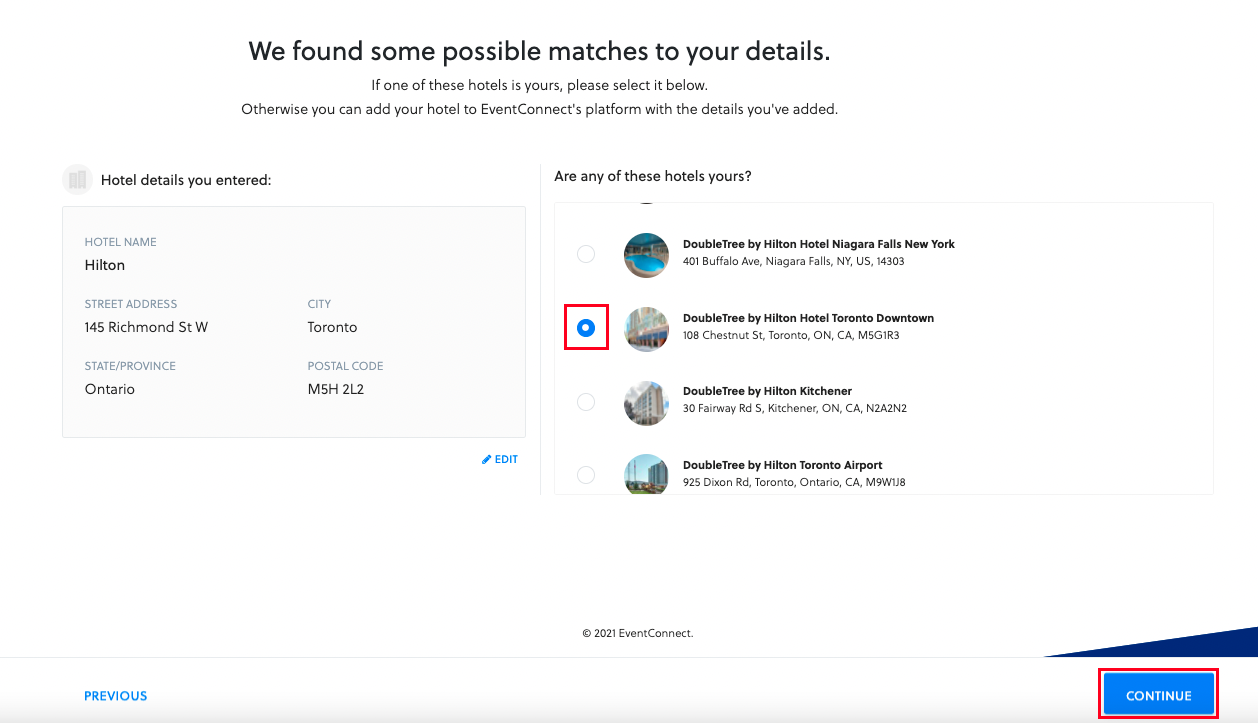Select the Niagara Falls New York radio button

[586, 254]
